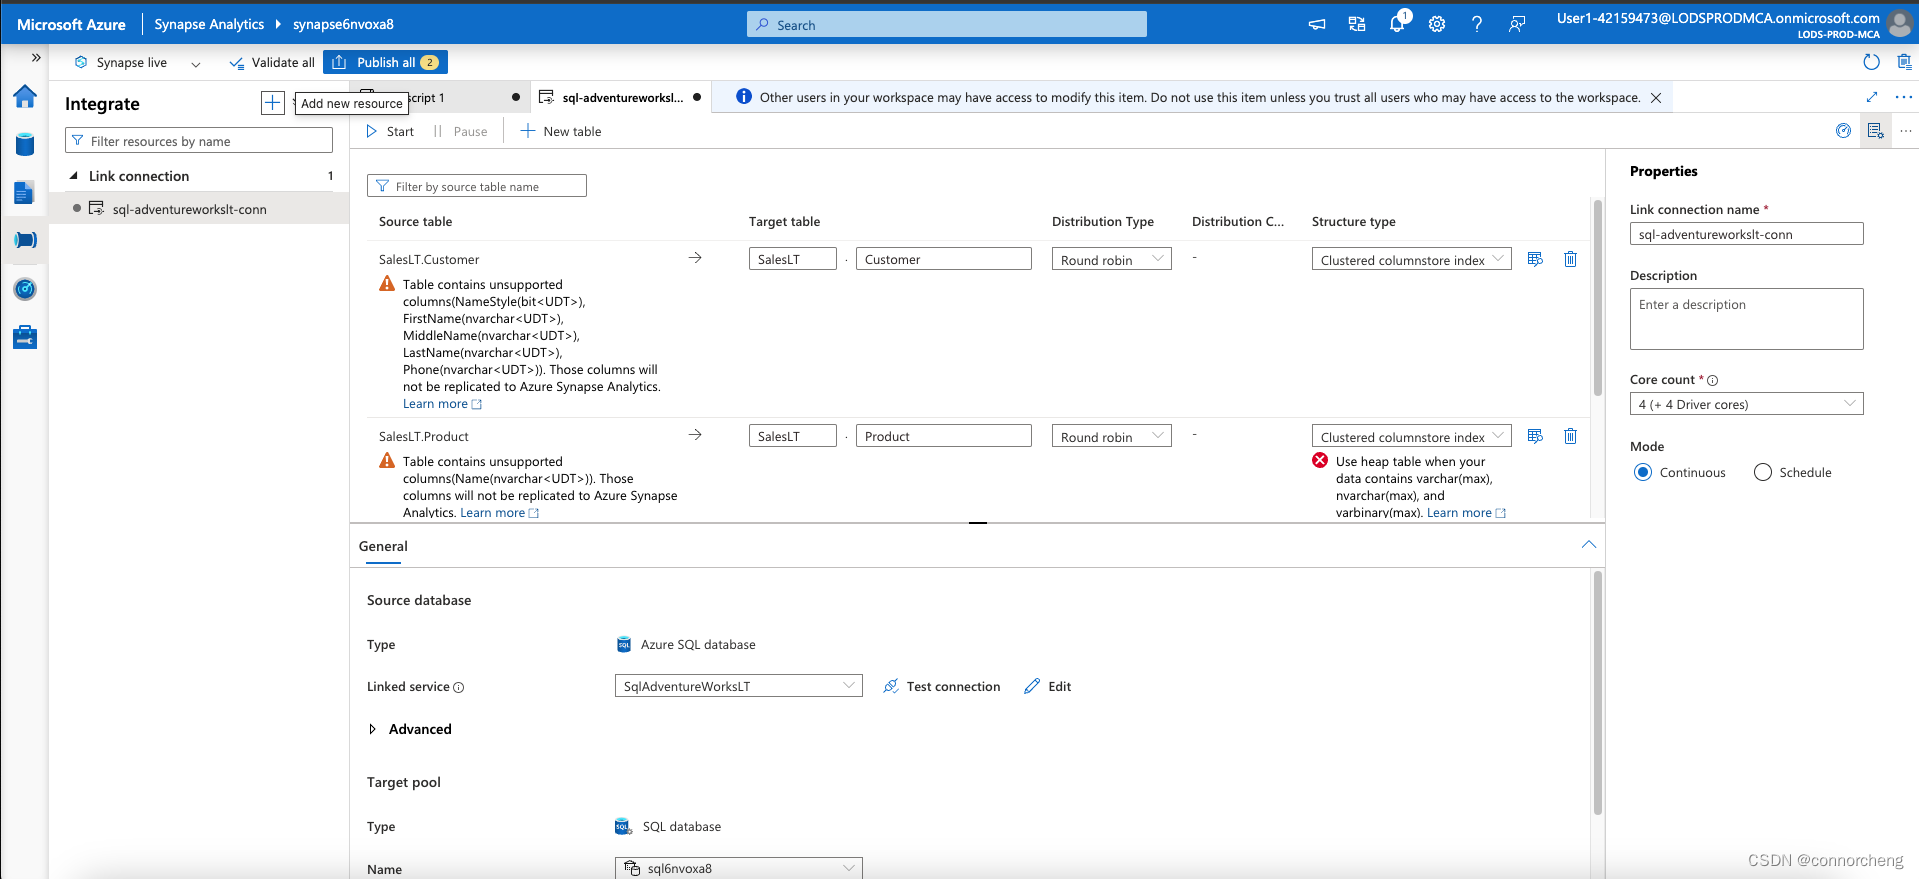This screenshot has width=1919, height=879.
Task: Delete the SalesLT.Product table mapping
Action: [1570, 436]
